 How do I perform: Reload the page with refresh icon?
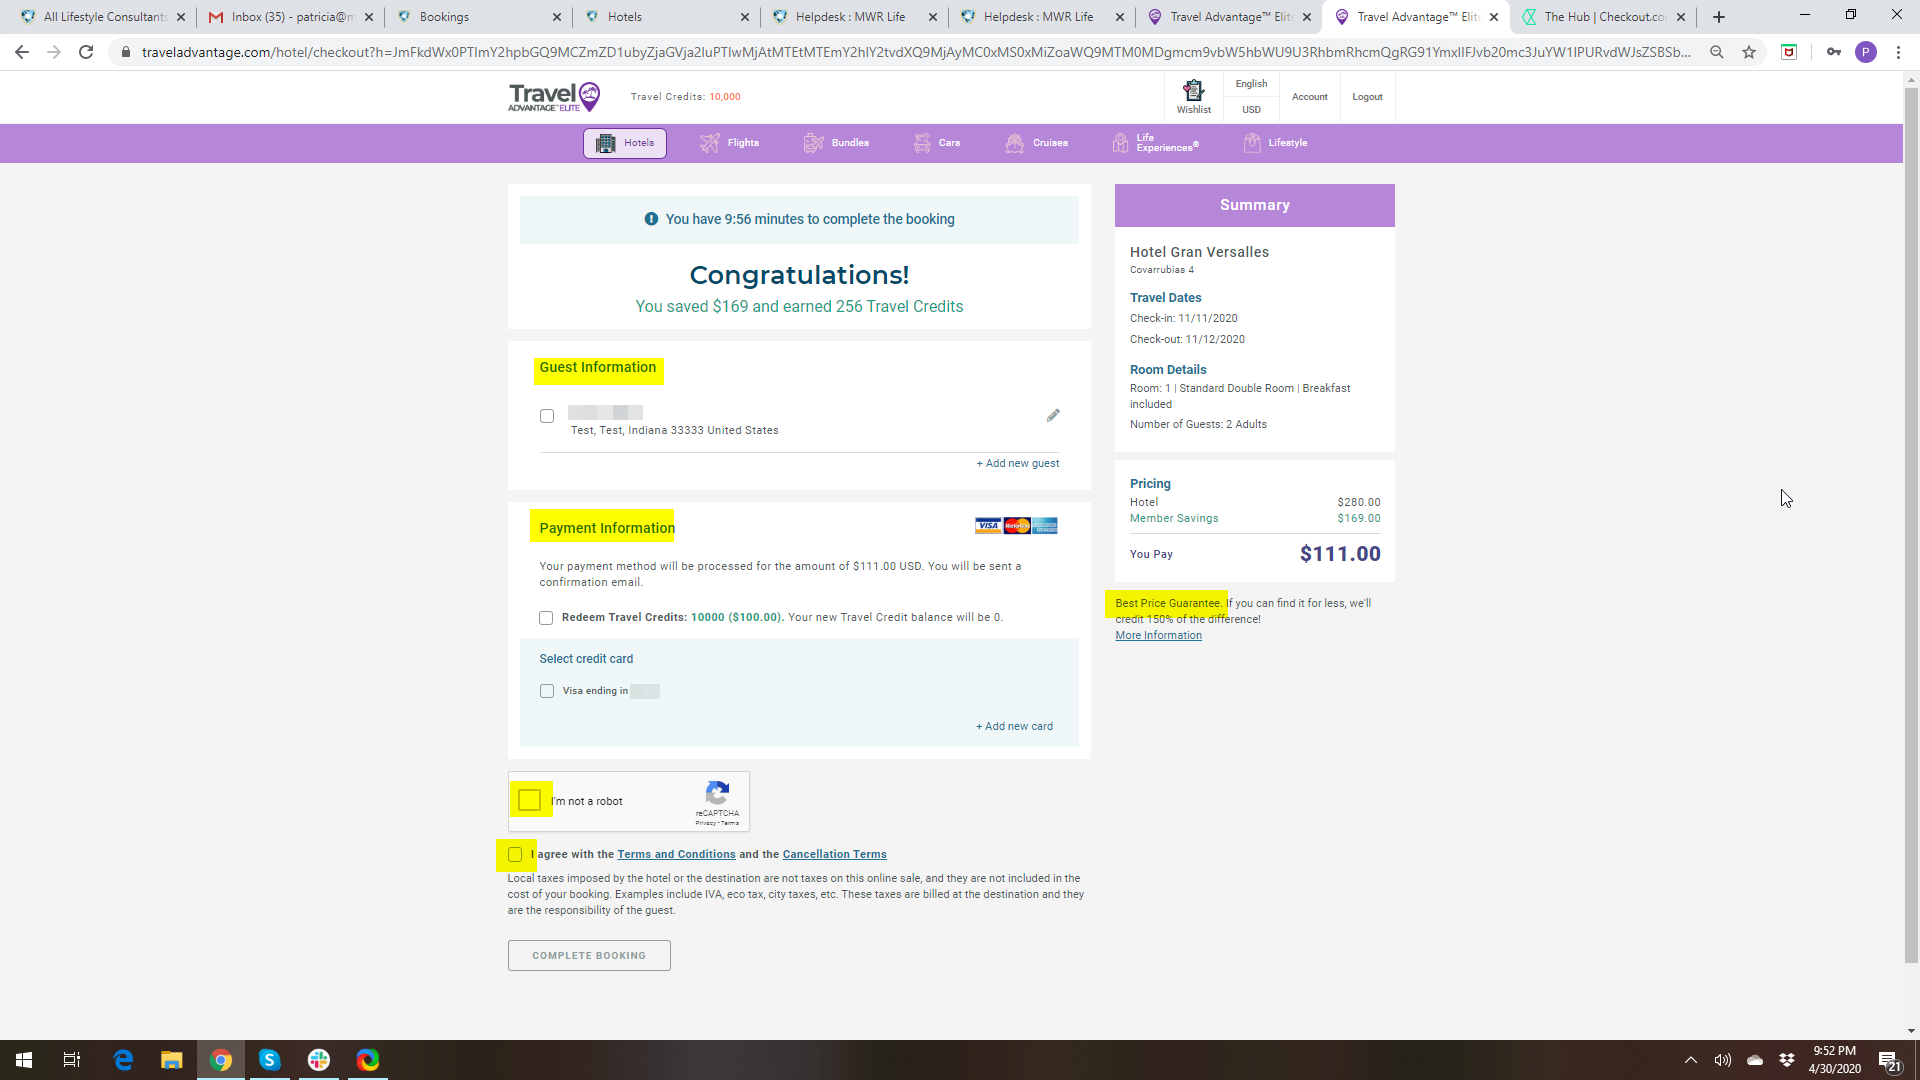[x=86, y=52]
